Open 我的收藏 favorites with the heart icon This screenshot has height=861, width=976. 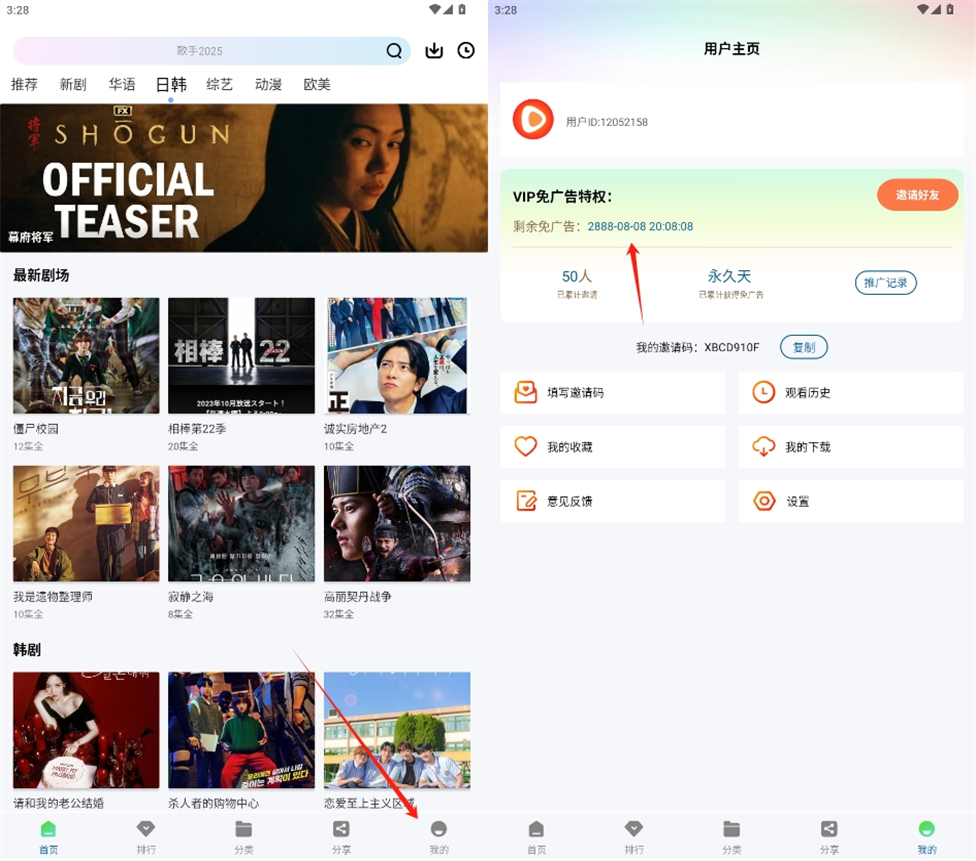(x=612, y=447)
